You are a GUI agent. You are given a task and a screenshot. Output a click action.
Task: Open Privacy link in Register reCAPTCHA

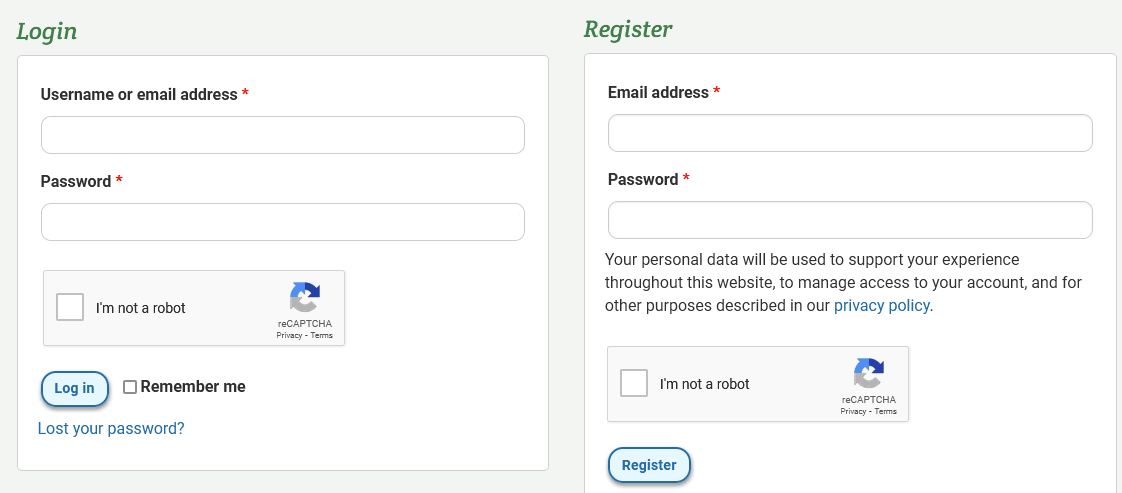(x=853, y=411)
